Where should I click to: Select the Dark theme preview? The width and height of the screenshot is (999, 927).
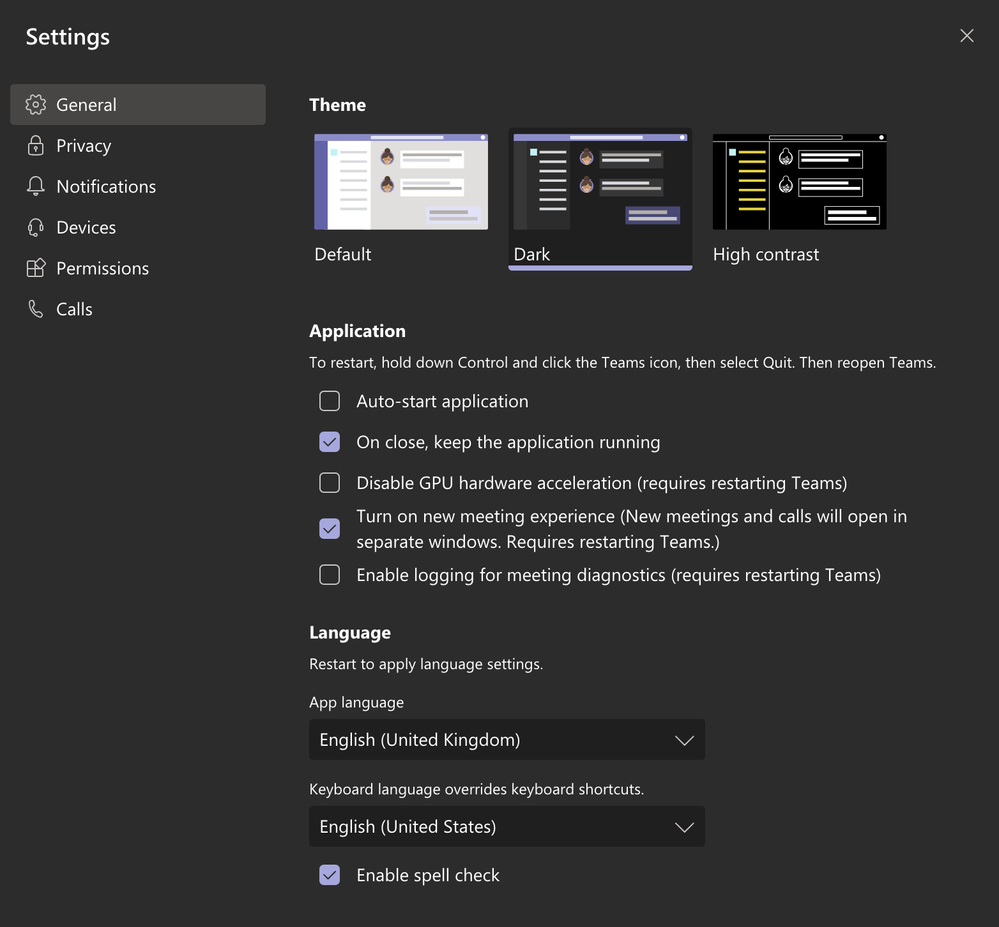(600, 182)
